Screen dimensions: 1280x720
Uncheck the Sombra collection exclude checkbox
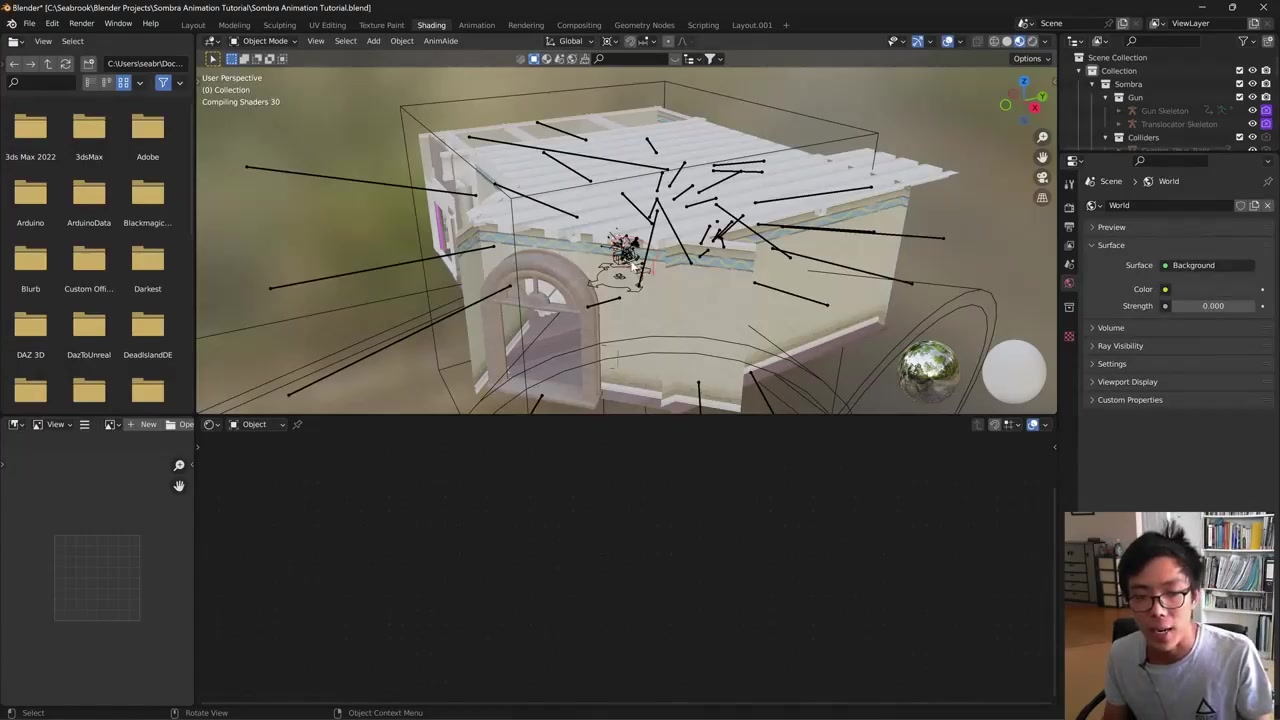(1240, 84)
